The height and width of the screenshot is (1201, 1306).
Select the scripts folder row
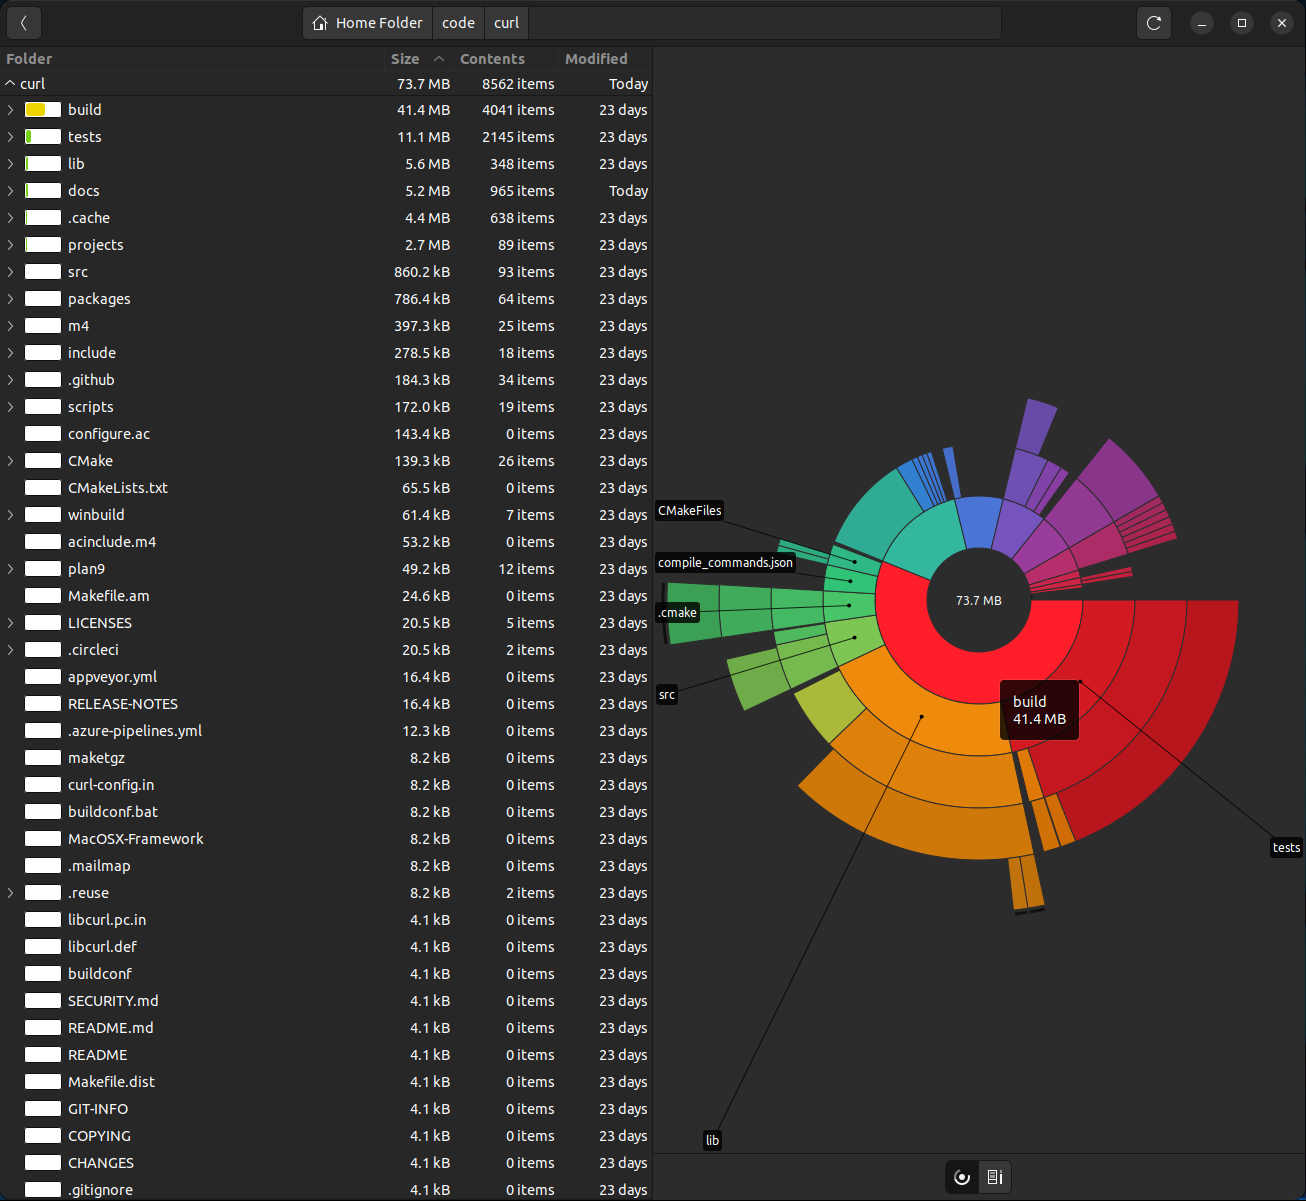(x=326, y=407)
